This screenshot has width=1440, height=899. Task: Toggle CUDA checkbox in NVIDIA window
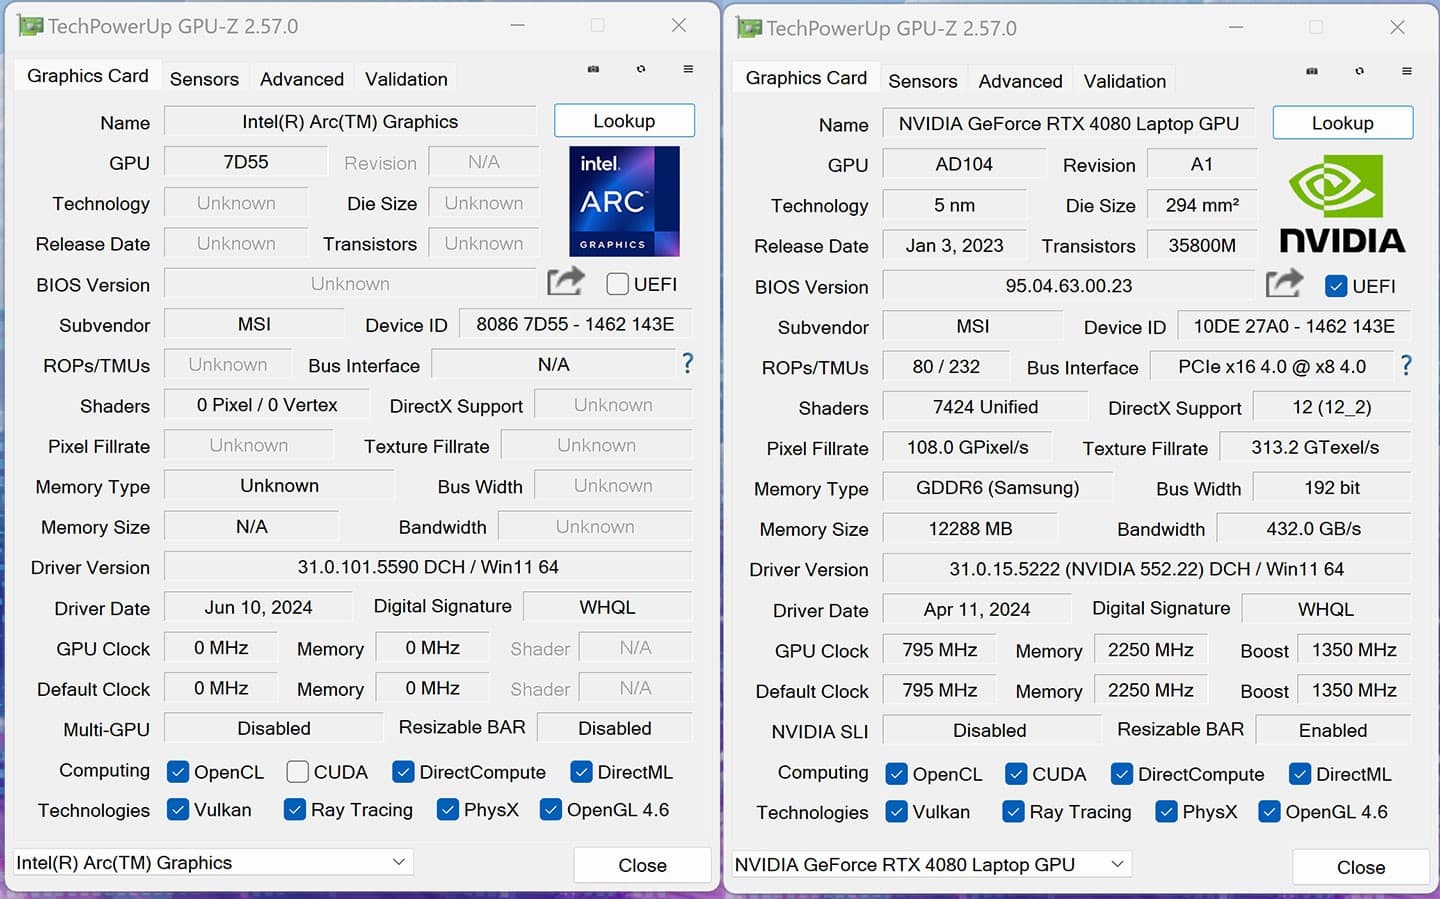pyautogui.click(x=1016, y=774)
